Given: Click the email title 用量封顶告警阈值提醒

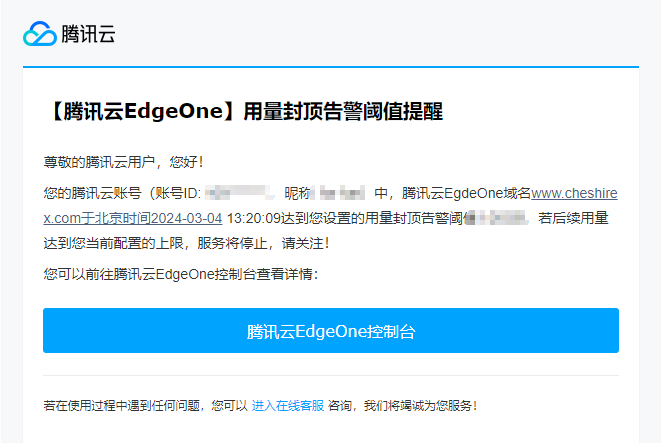Looking at the screenshot, I should (343, 112).
